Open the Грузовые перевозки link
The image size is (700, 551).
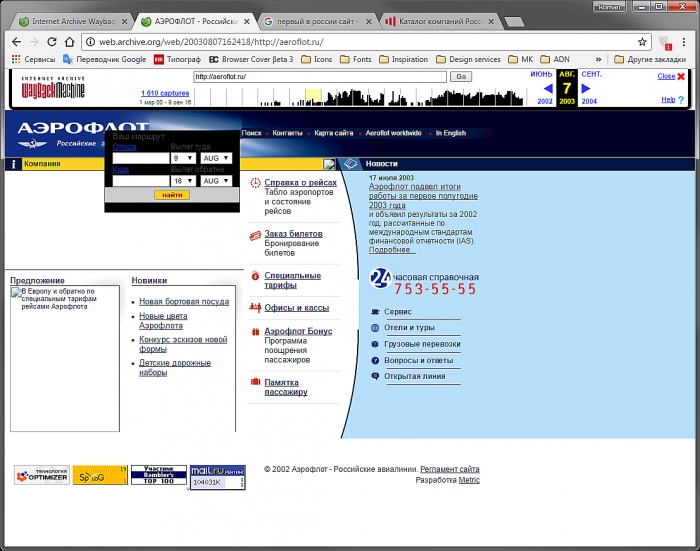tap(422, 344)
